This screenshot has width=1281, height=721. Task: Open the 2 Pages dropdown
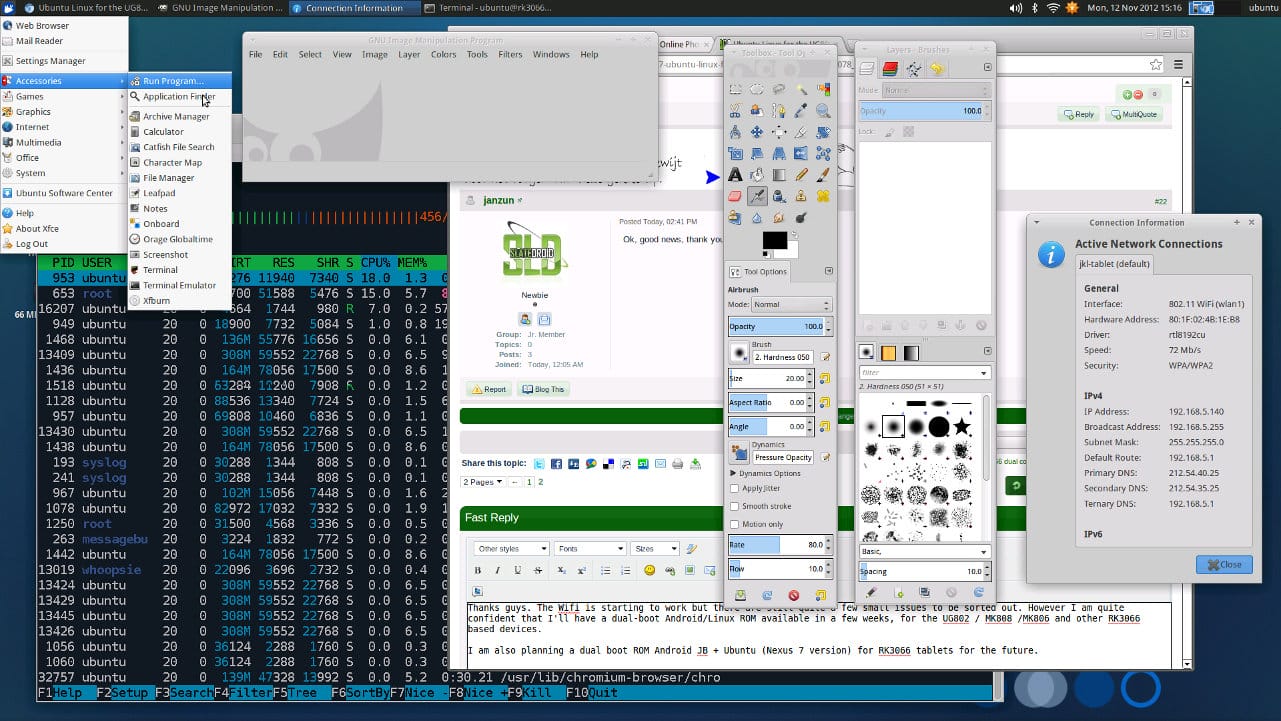coord(483,482)
